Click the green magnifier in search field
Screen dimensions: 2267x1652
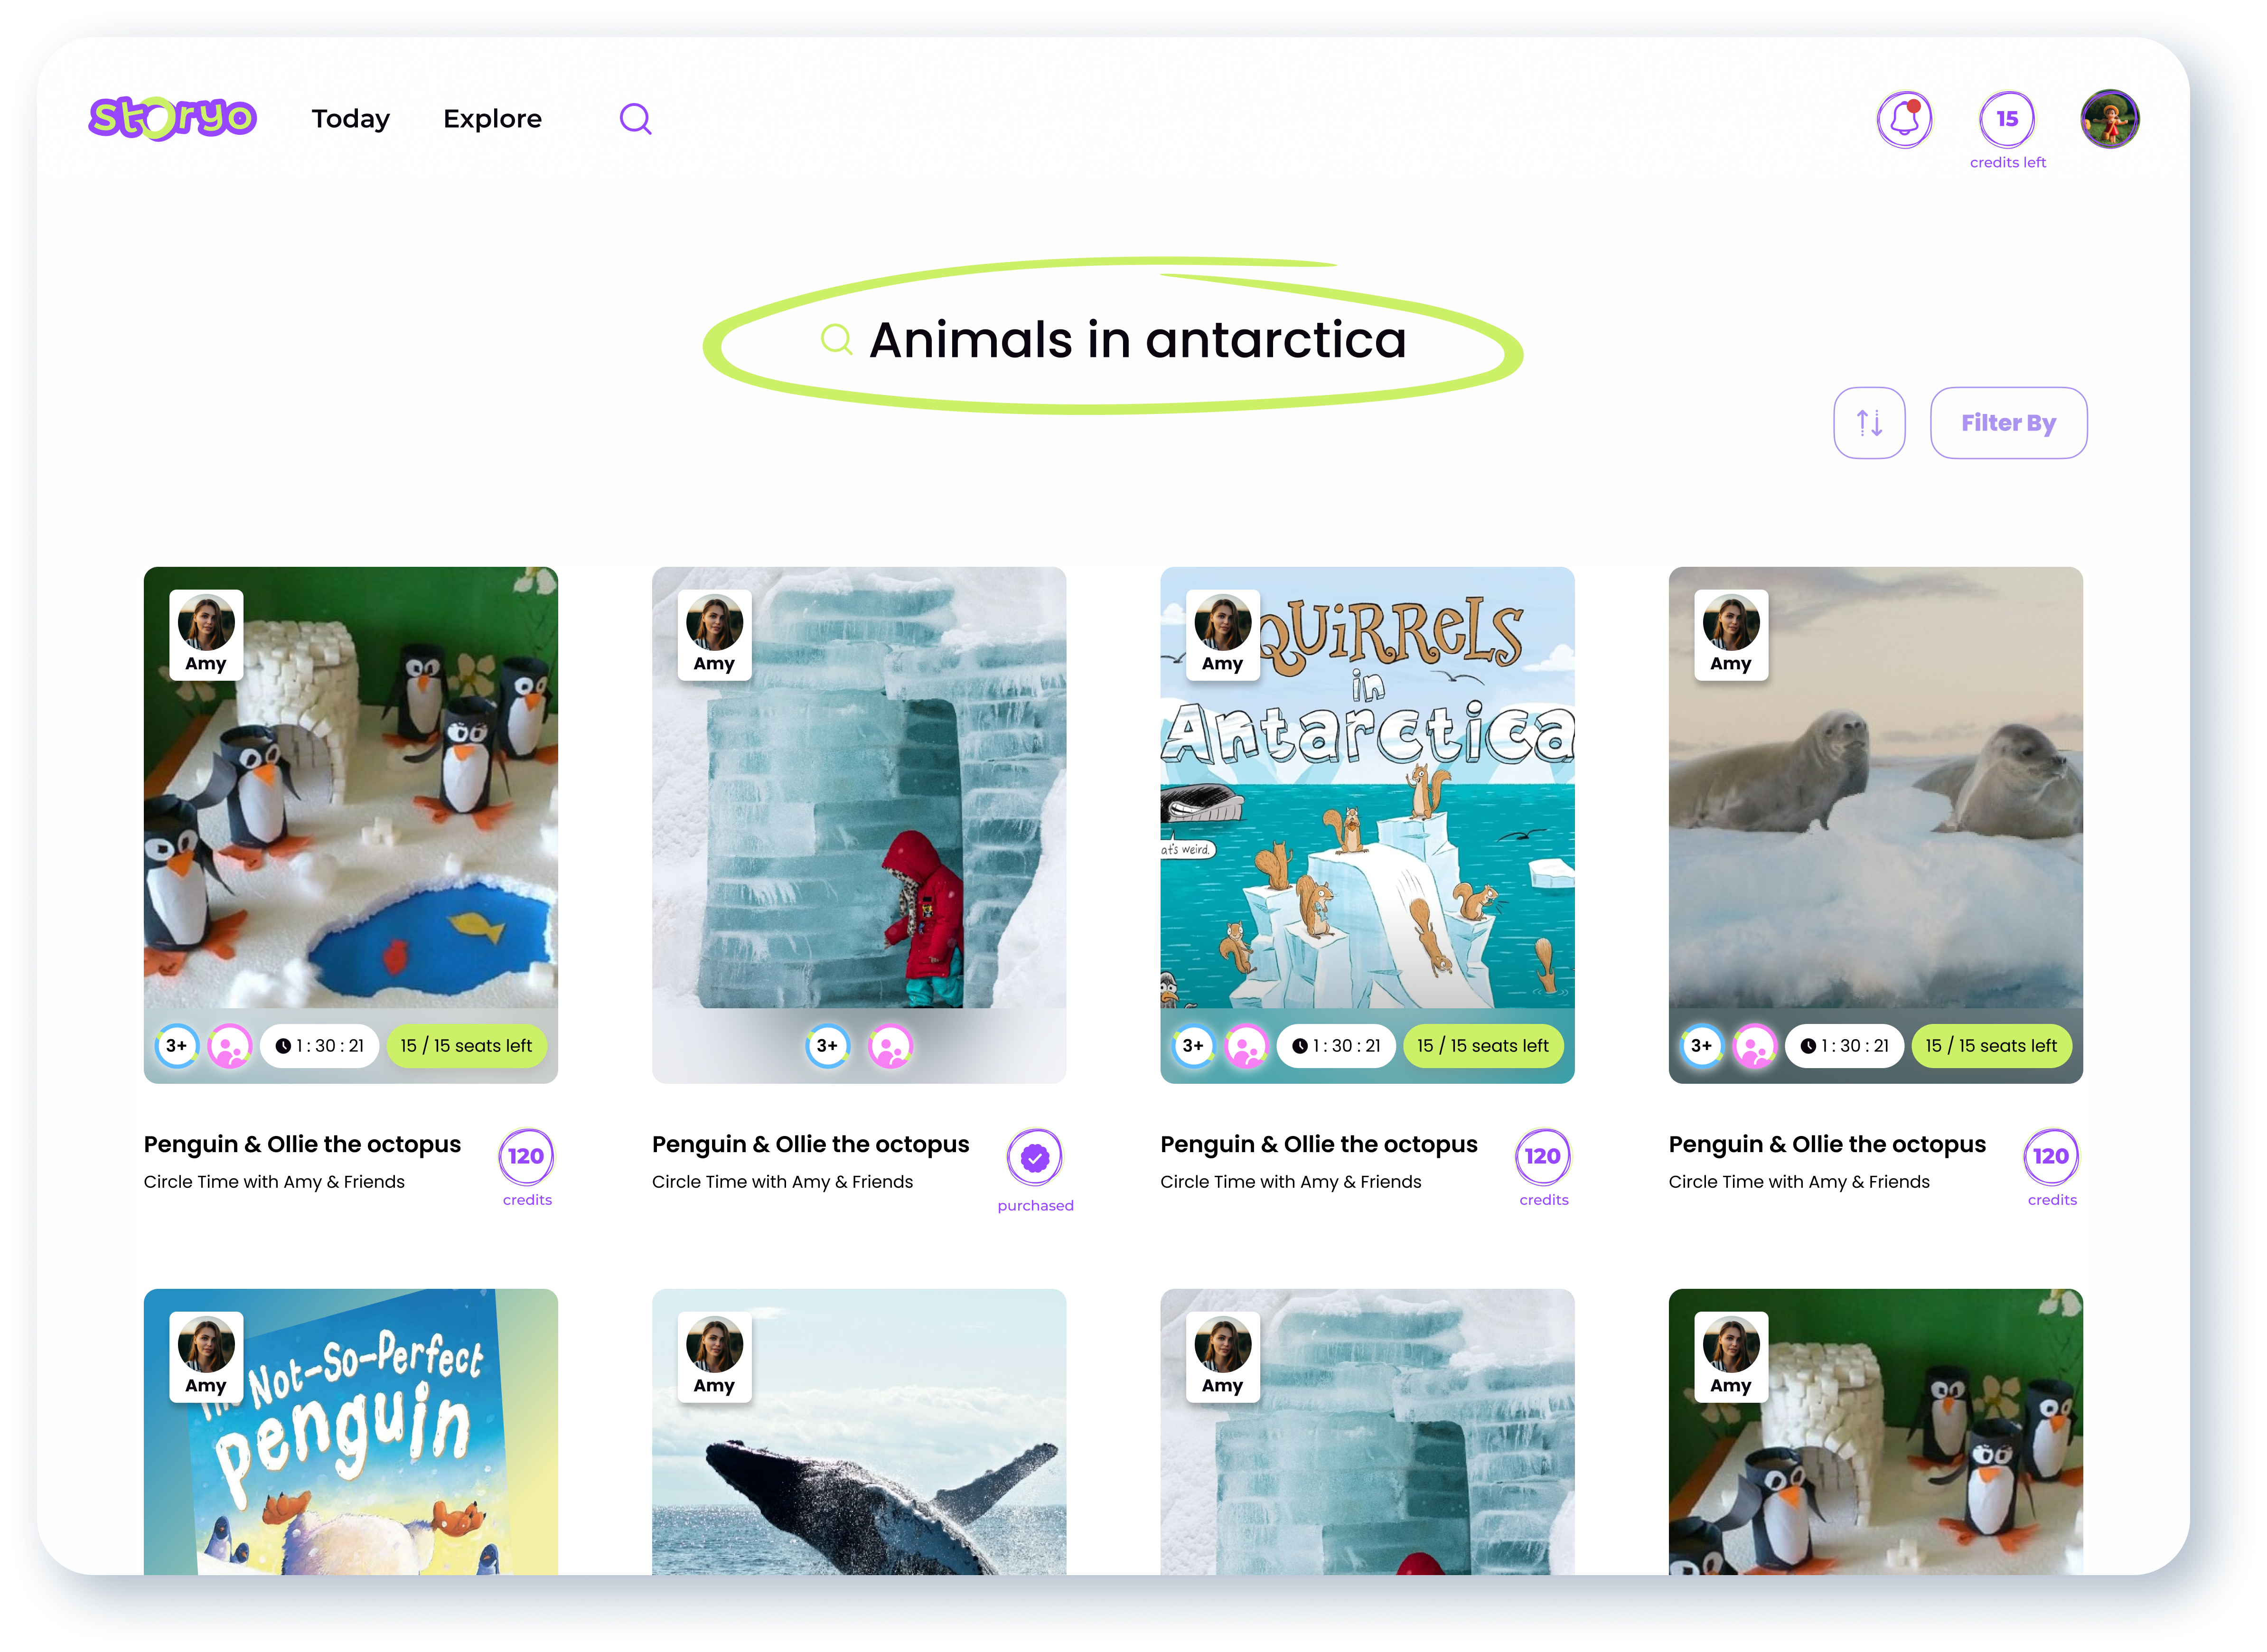[836, 340]
